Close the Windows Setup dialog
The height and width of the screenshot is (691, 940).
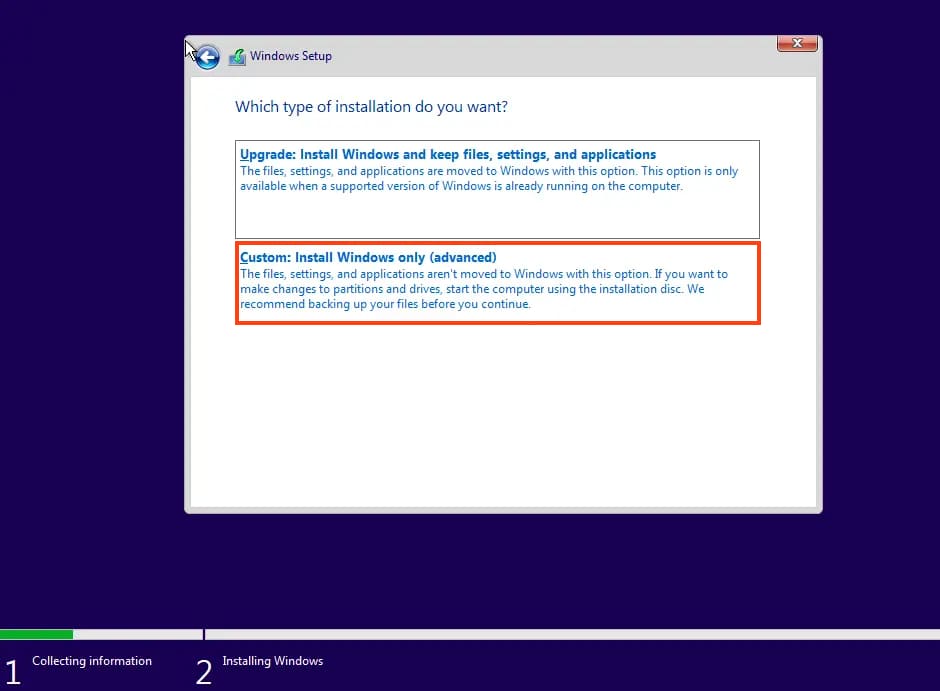coord(797,43)
